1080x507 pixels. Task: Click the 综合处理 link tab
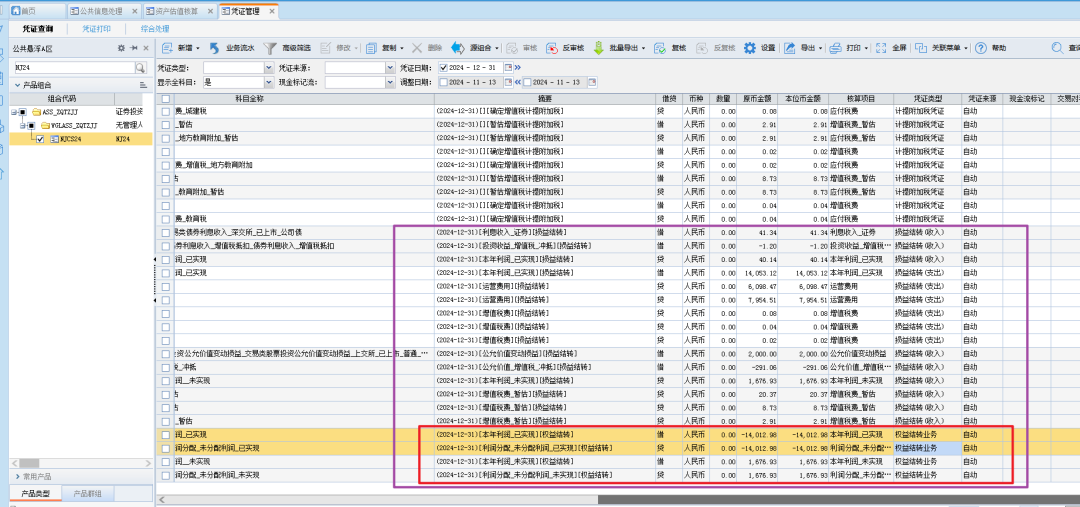click(155, 29)
